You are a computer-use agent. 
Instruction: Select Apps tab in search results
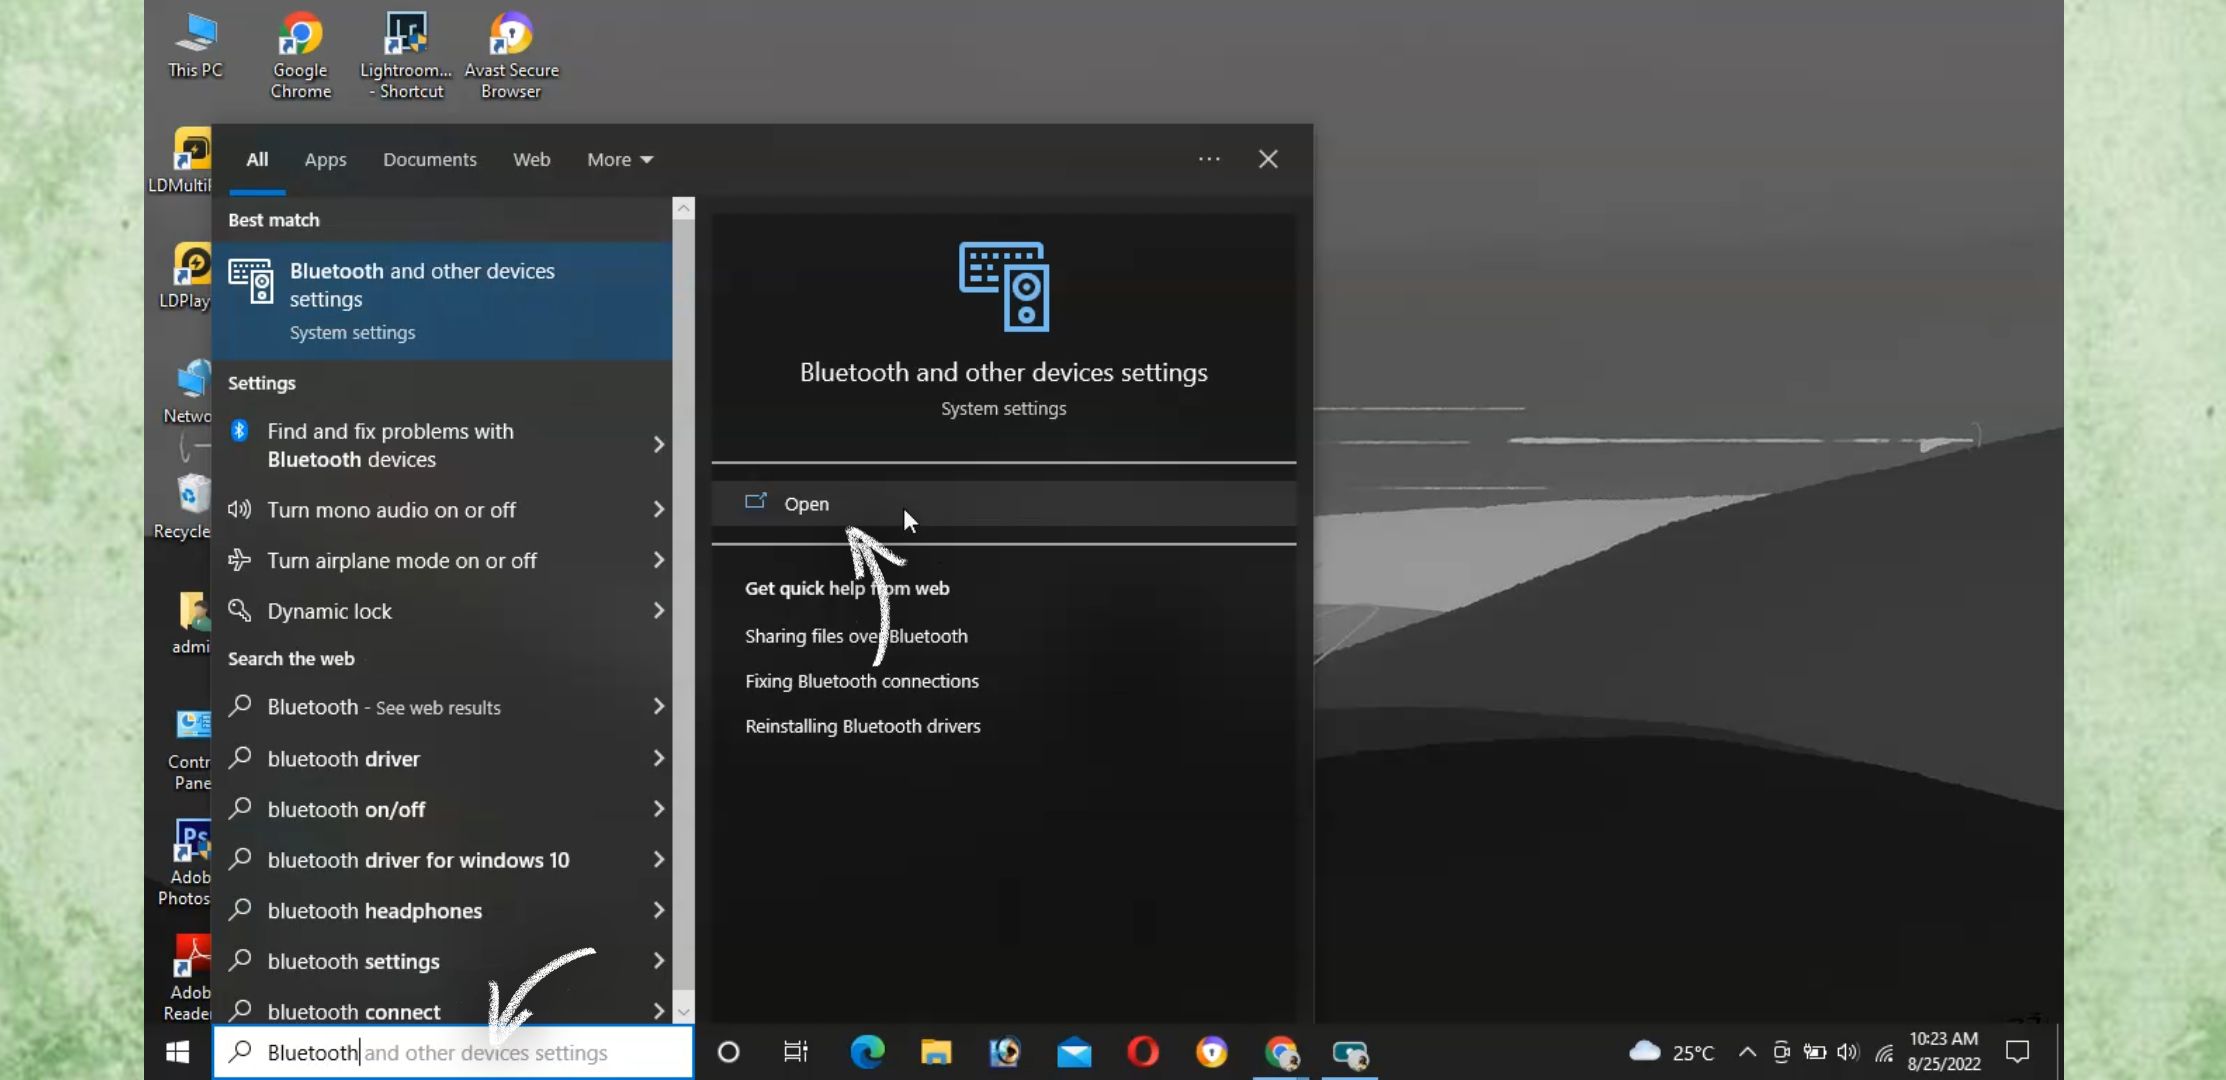324,158
